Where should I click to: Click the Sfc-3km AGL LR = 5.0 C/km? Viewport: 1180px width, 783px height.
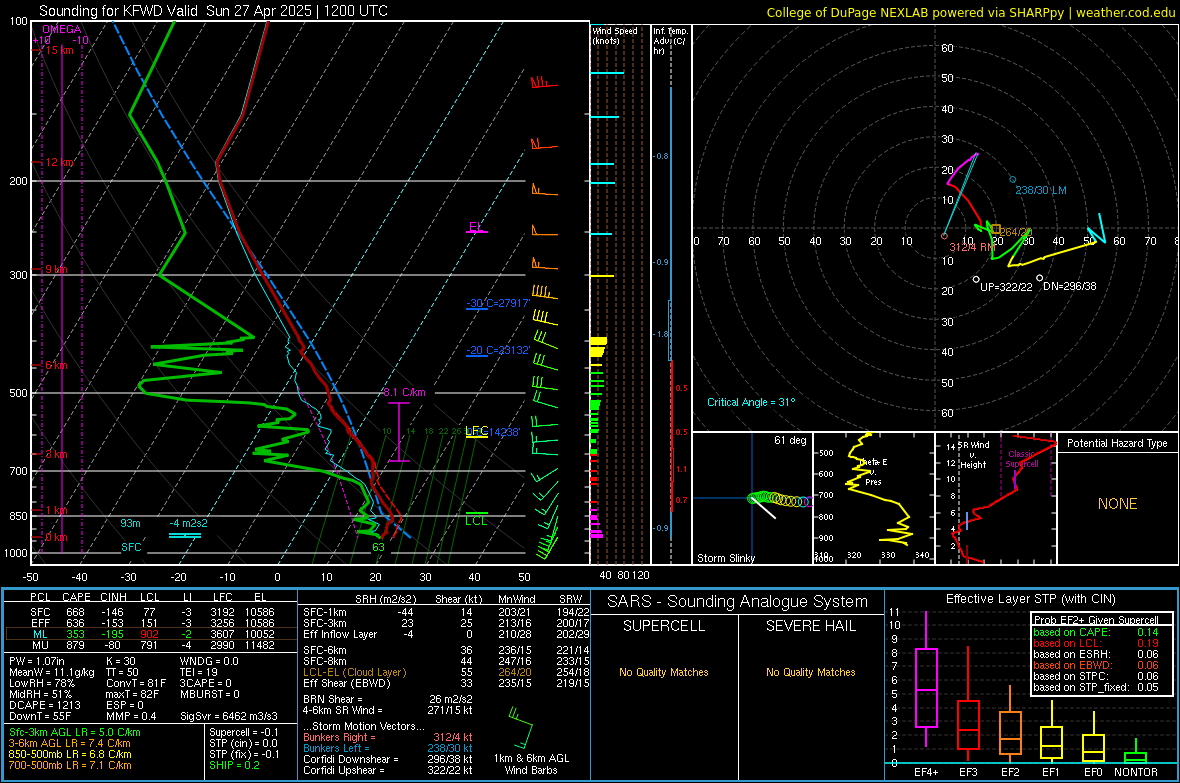point(75,732)
